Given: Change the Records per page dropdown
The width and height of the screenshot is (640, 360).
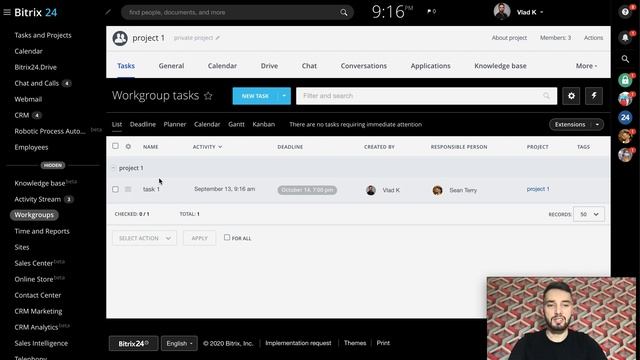Looking at the screenshot, I should (x=589, y=214).
